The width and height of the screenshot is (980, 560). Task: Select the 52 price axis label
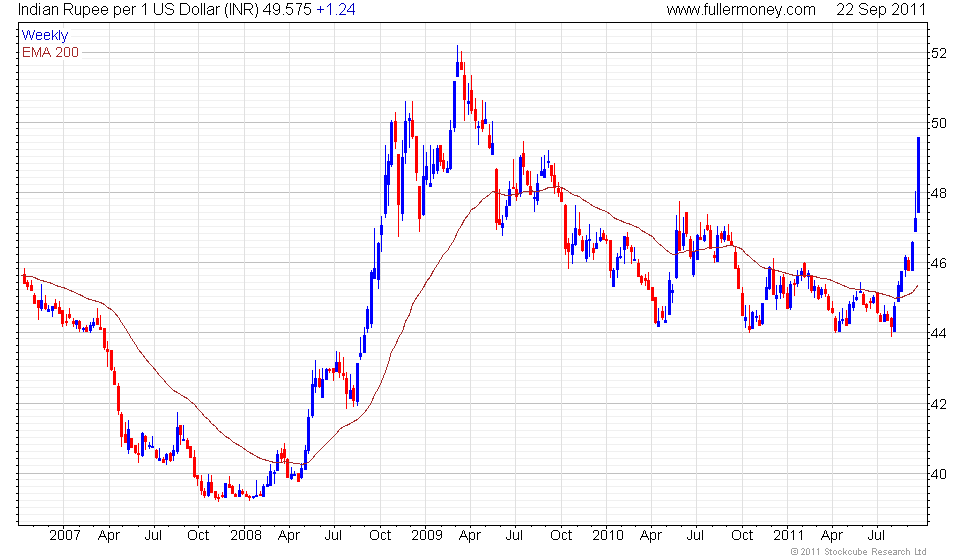click(x=938, y=53)
